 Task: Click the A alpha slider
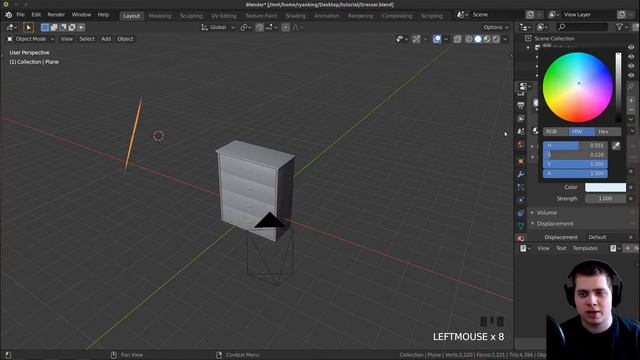tap(575, 173)
